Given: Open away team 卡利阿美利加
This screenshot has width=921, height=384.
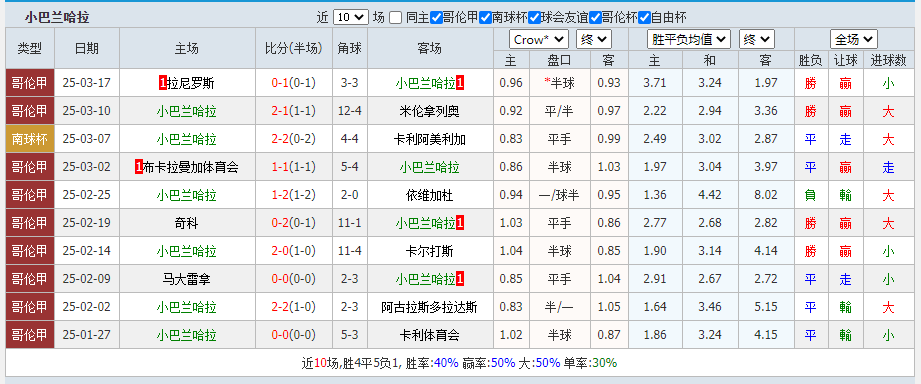Looking at the screenshot, I should pyautogui.click(x=429, y=139).
